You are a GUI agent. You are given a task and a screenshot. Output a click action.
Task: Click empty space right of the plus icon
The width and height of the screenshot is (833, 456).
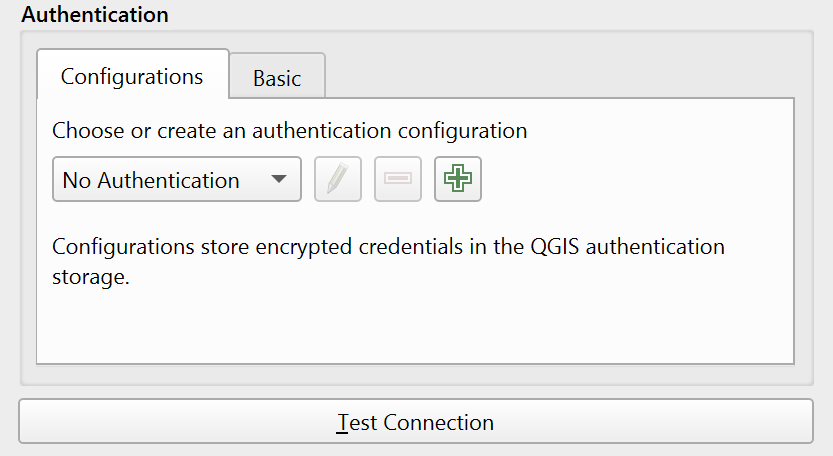[x=630, y=180]
